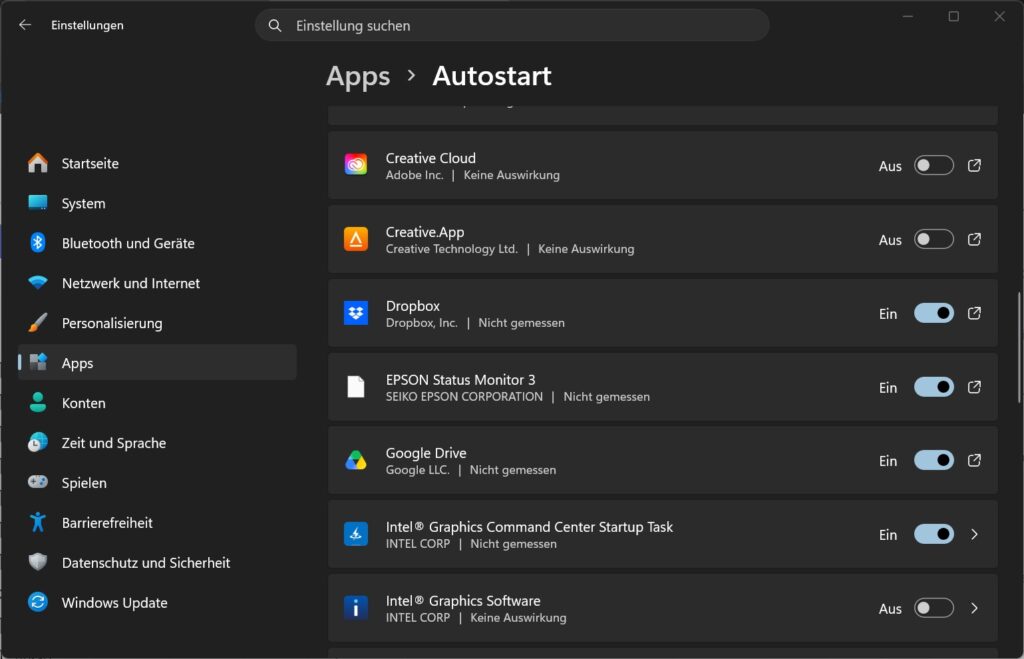Viewport: 1024px width, 659px height.
Task: Click the back arrow icon
Action: tap(25, 25)
